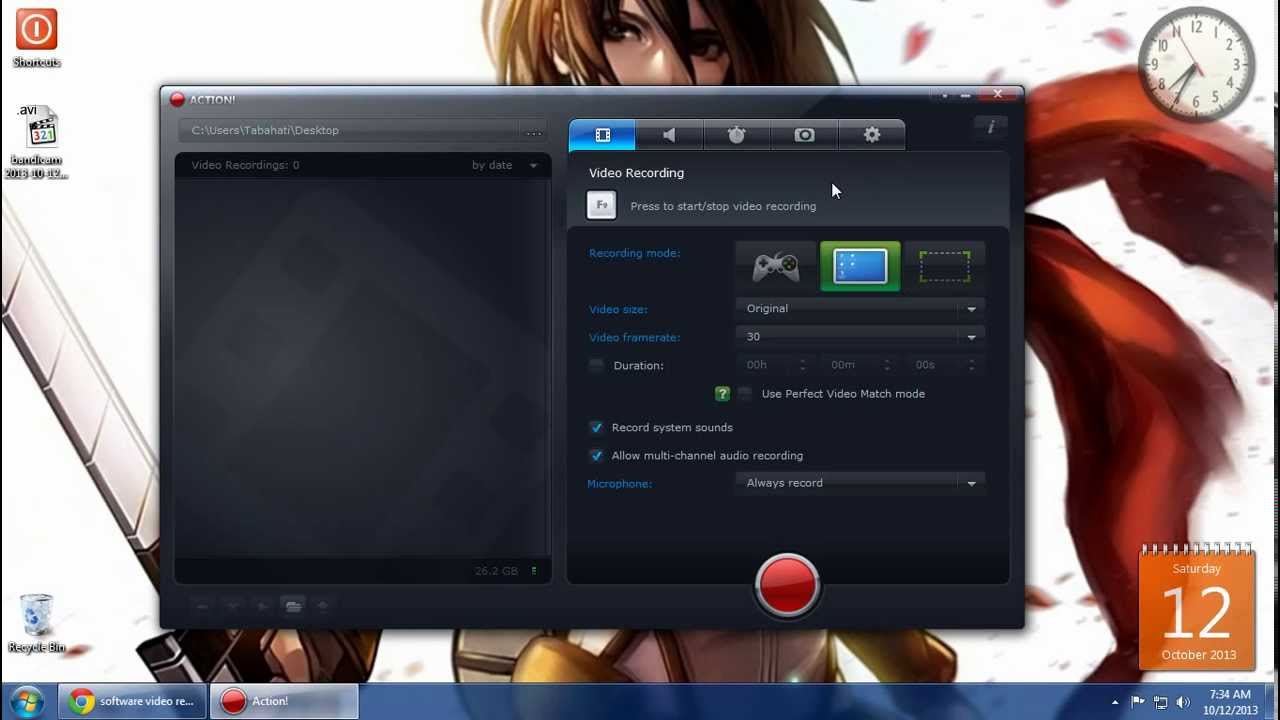
Task: Browse output folder with the three-dots button
Action: [534, 132]
